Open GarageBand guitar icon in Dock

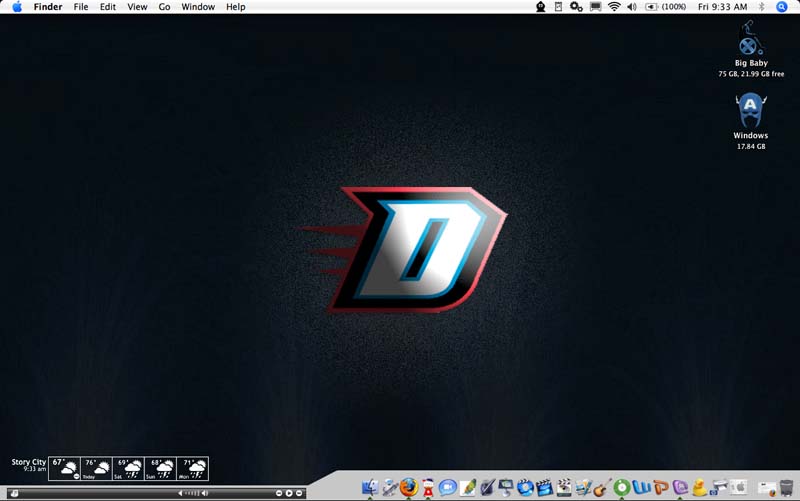click(x=602, y=487)
